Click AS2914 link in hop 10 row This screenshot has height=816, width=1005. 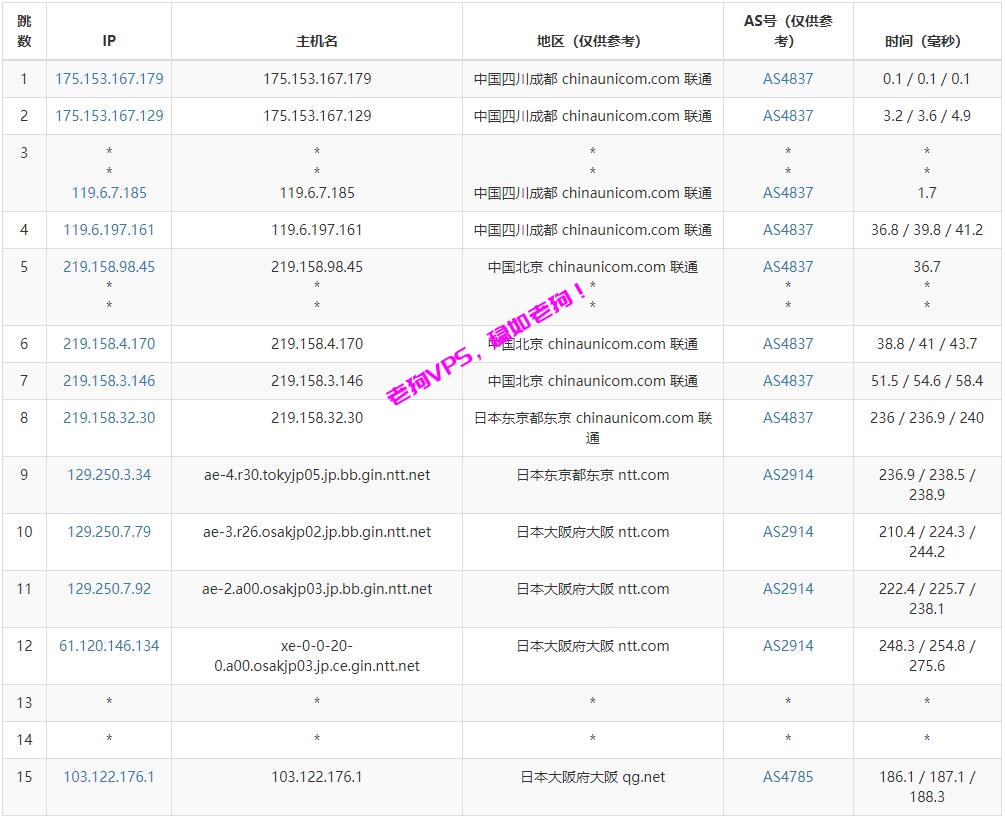pyautogui.click(x=788, y=532)
